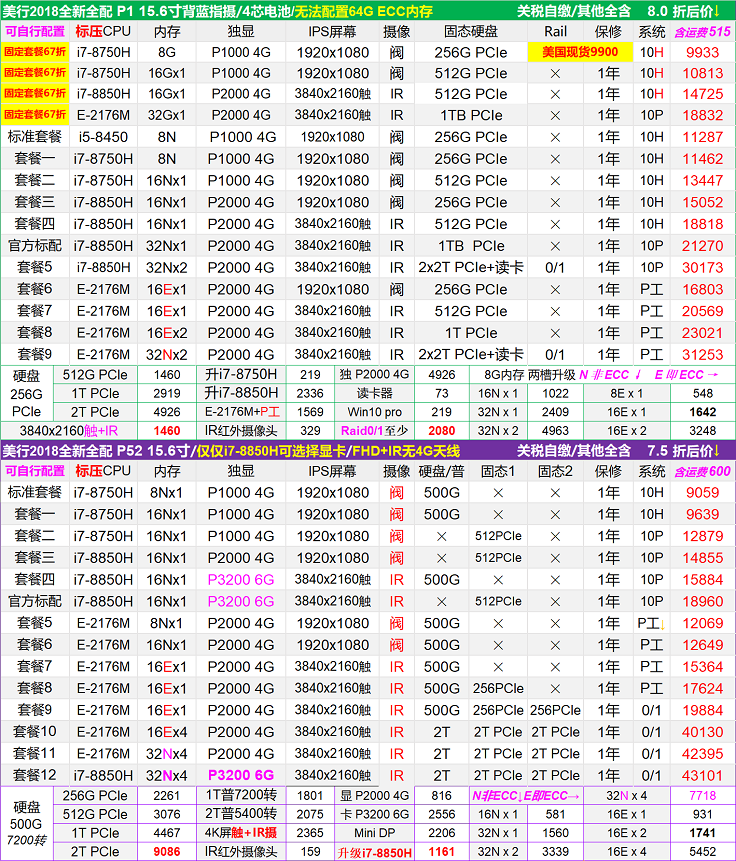The width and height of the screenshot is (736, 861).
Task: Click the Raid0/1至少 option cell
Action: coord(373,431)
